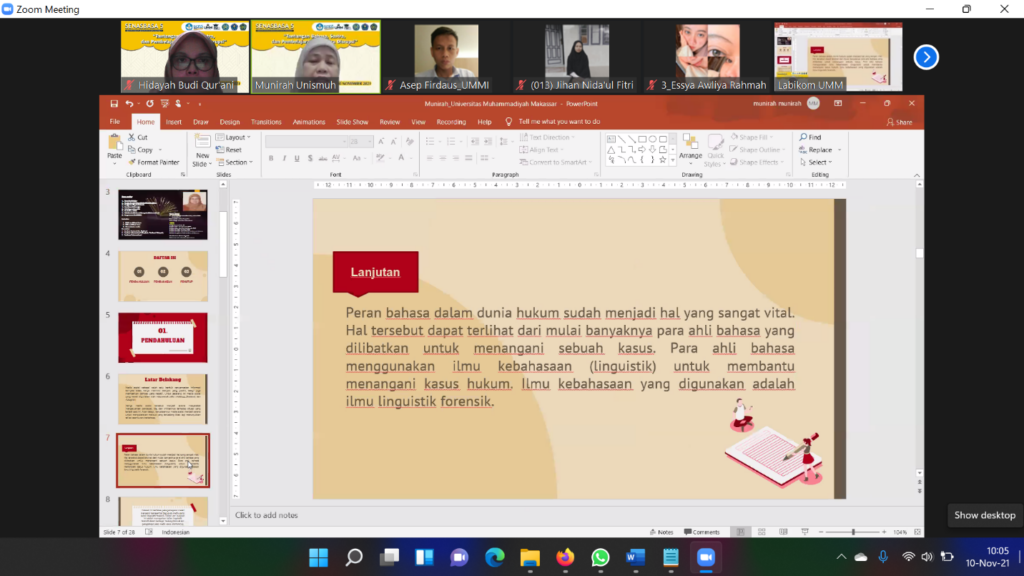Viewport: 1024px width, 576px height.
Task: Start Slide Show from the status bar icon
Action: 805,532
